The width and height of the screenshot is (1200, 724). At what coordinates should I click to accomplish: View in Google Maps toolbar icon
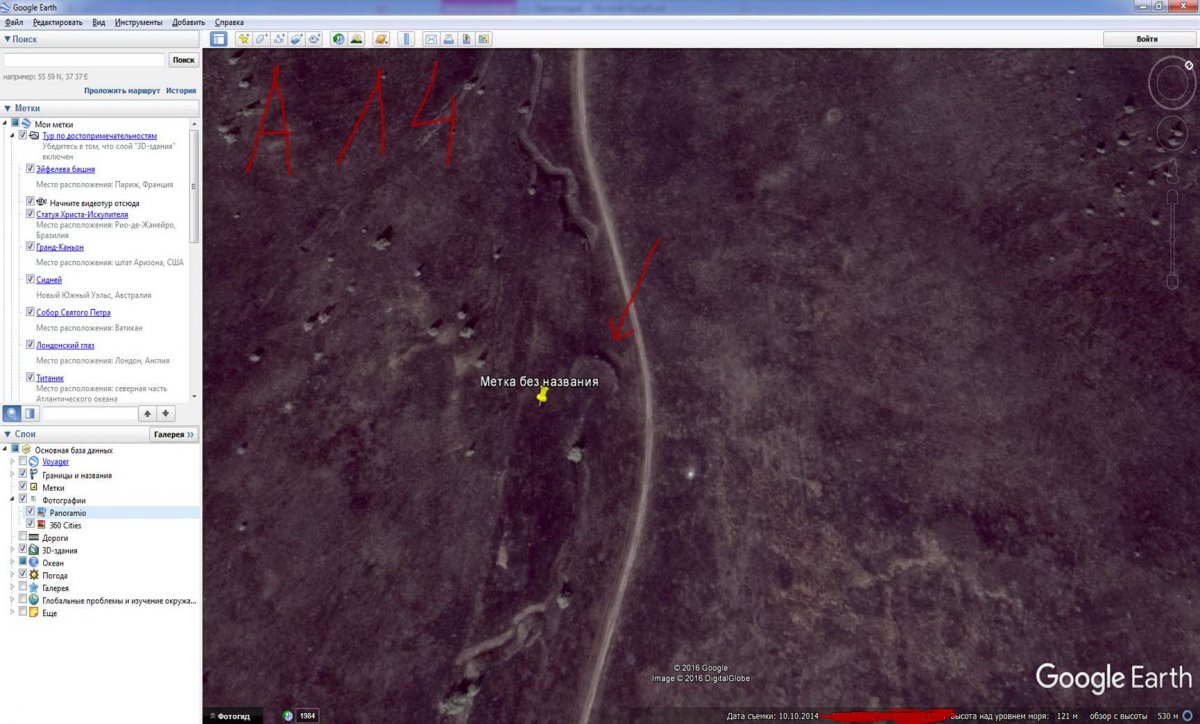tap(485, 39)
